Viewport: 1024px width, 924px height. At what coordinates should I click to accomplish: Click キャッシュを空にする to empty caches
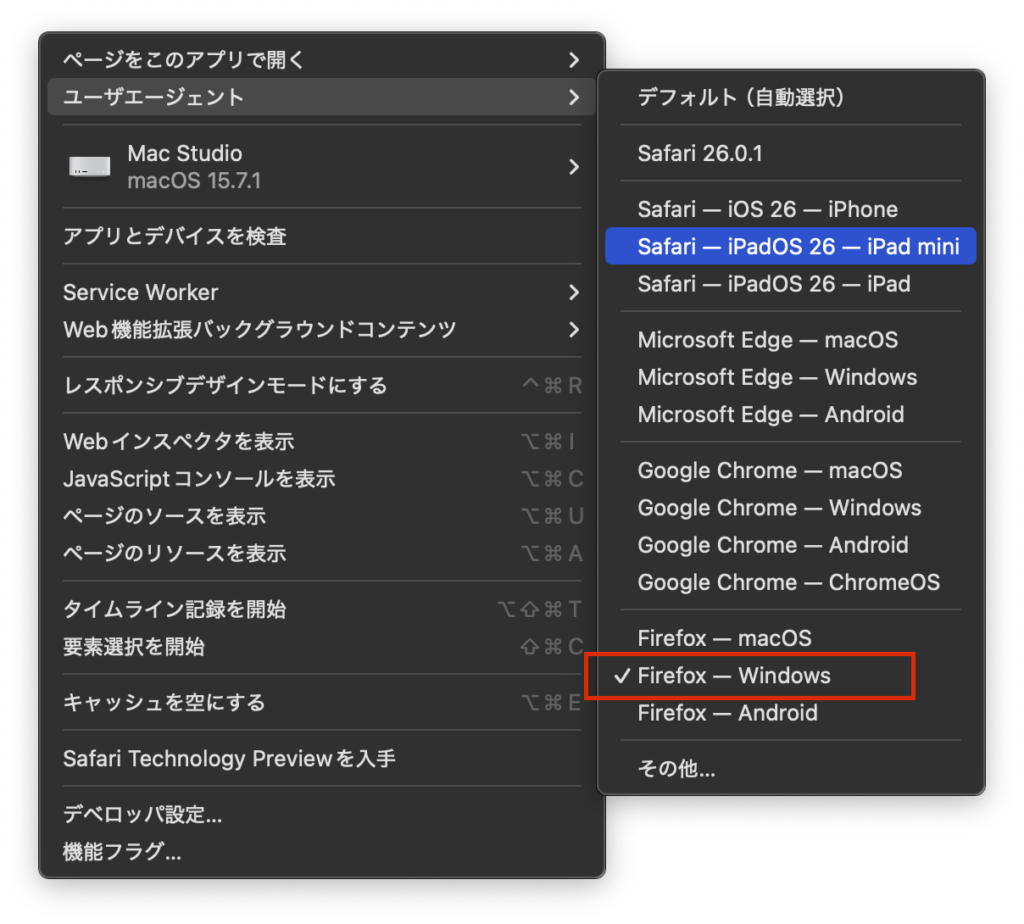164,703
